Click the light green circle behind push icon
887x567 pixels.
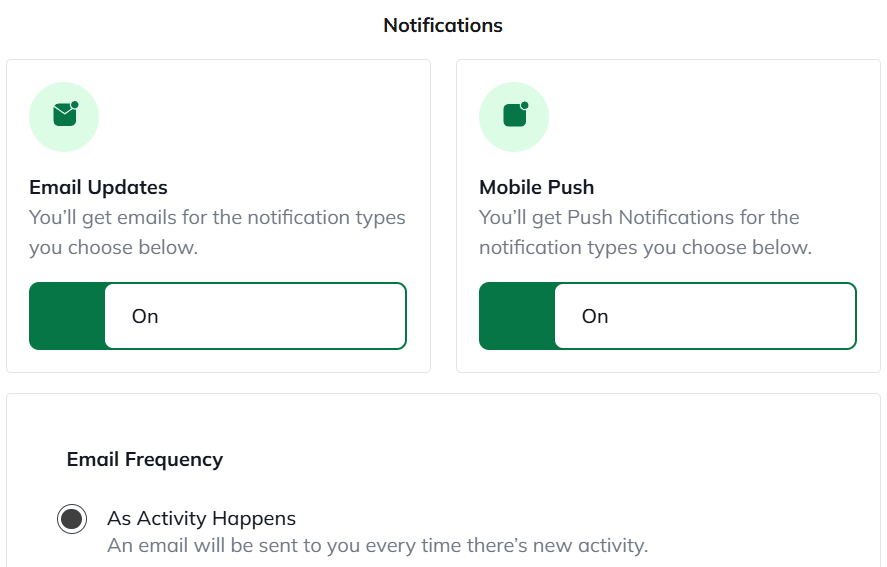click(x=492, y=135)
